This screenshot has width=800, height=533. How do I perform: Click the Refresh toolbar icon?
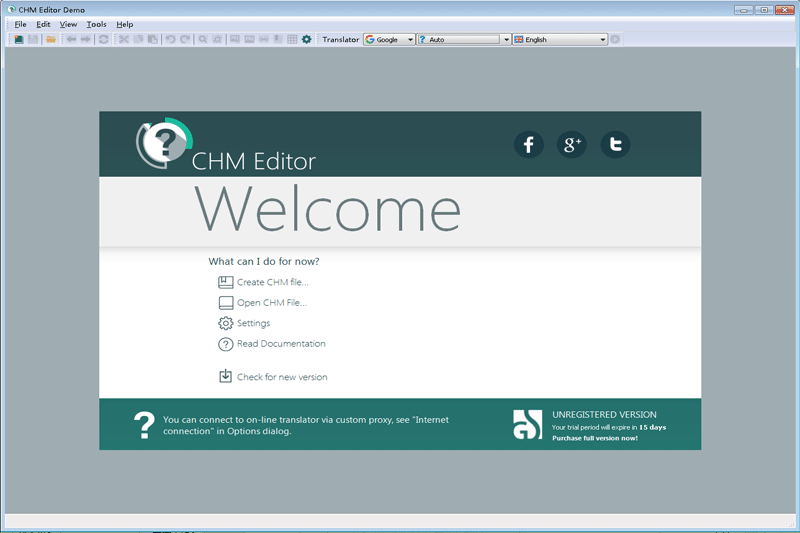click(x=104, y=39)
